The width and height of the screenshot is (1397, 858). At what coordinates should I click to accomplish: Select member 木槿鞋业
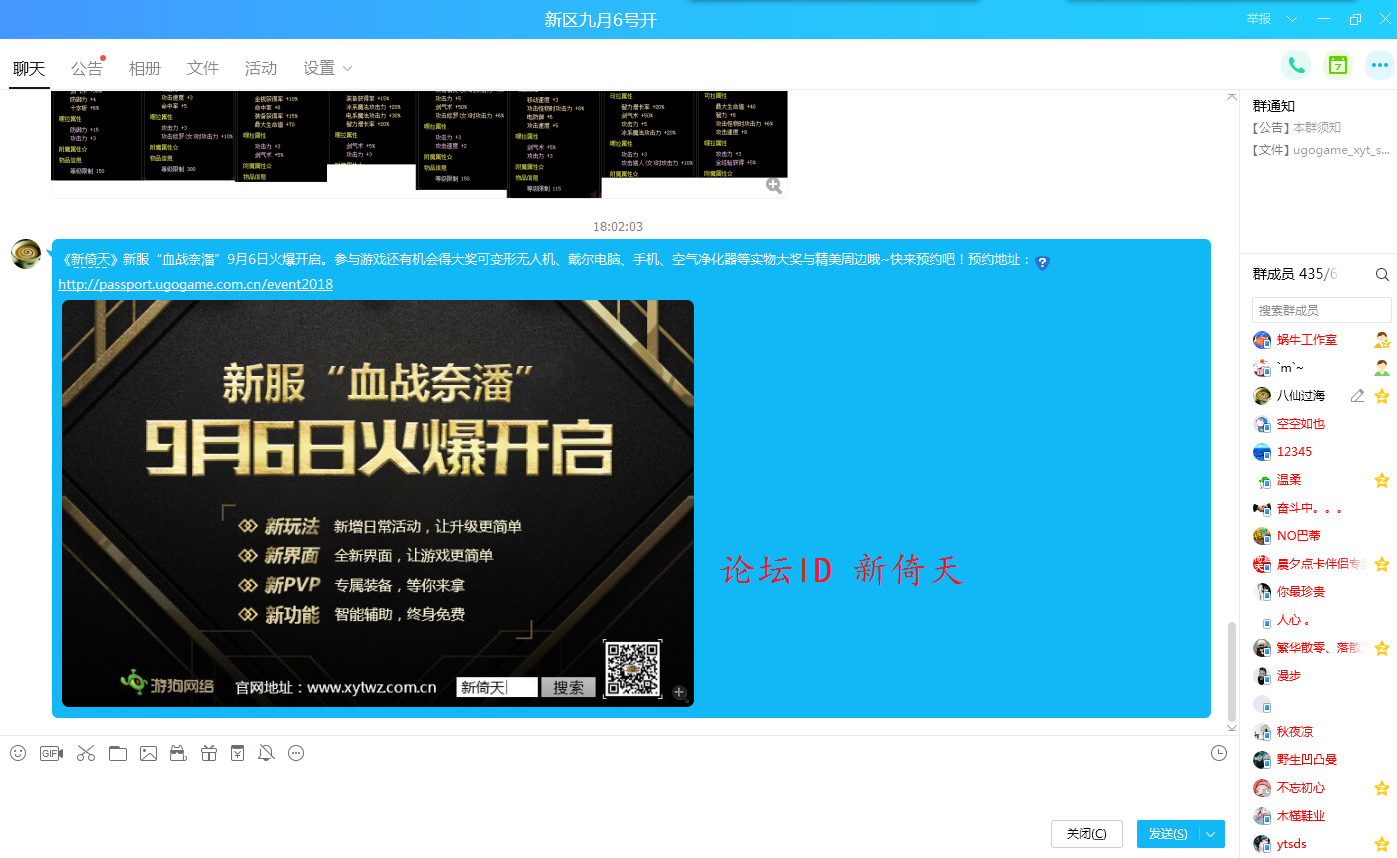coord(1301,816)
